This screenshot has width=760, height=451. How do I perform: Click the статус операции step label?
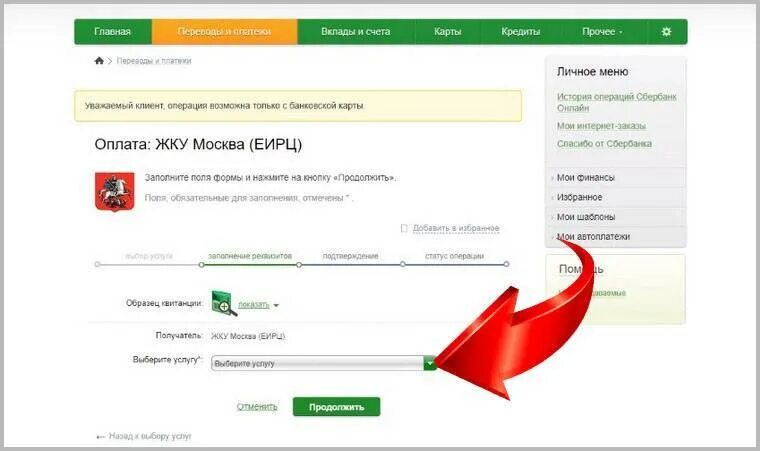[454, 256]
